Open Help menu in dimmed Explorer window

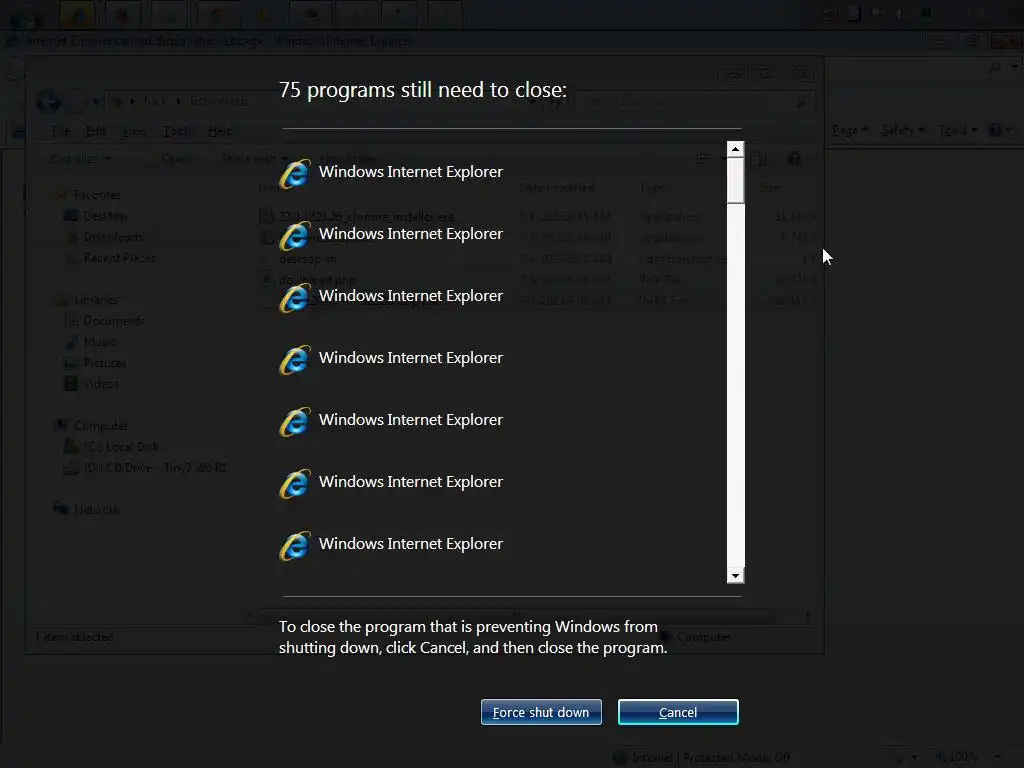220,131
